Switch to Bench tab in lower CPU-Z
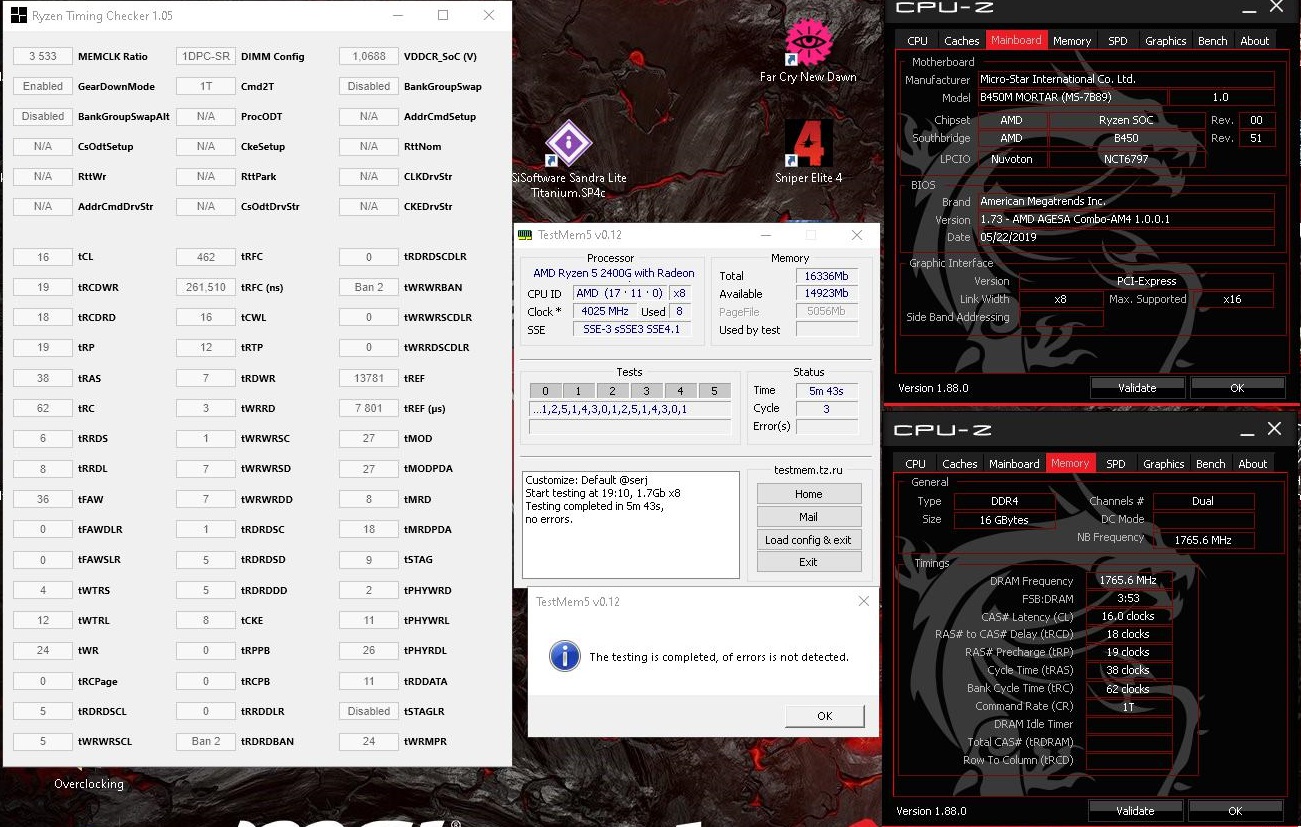 [x=1210, y=464]
